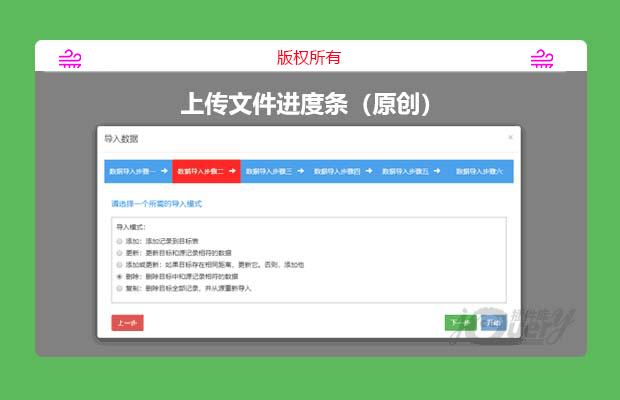Click the arrow after 数据导入步骤五

point(438,171)
